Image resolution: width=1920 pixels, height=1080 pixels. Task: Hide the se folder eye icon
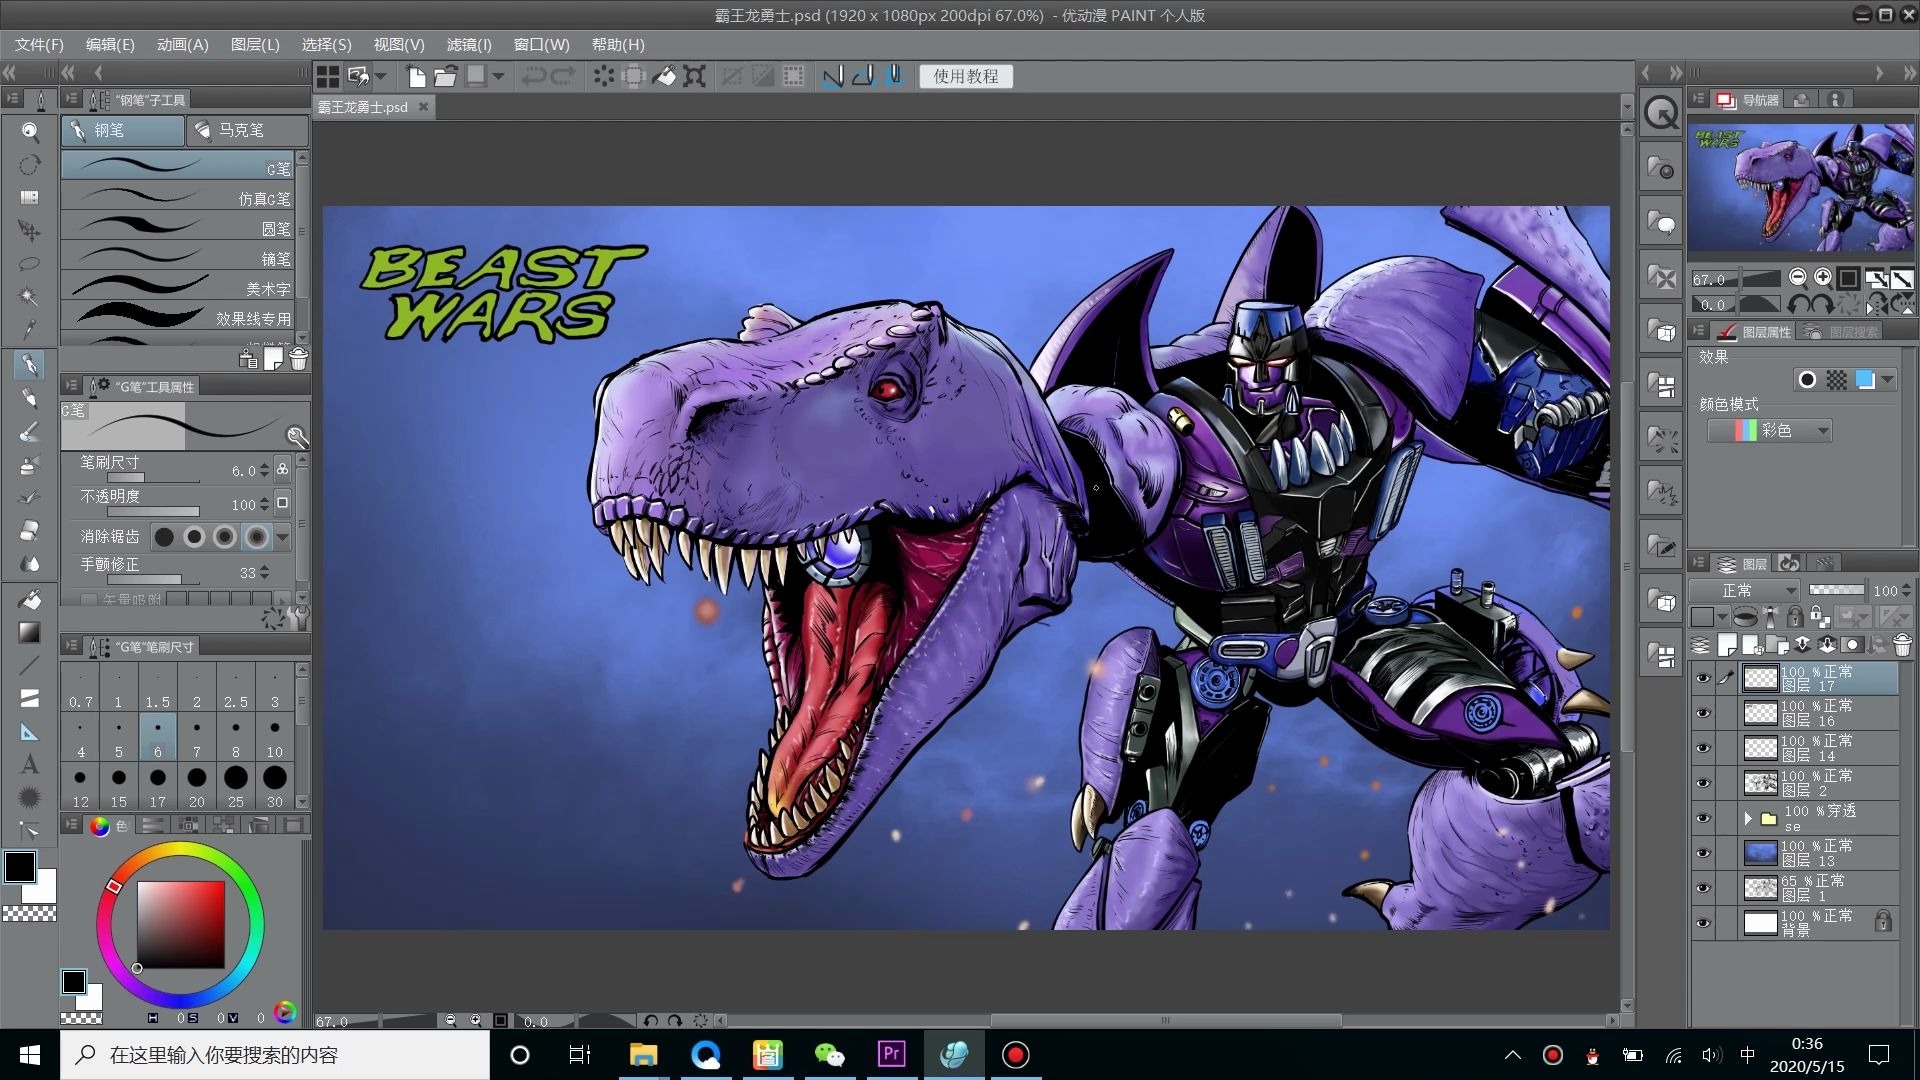1703,819
